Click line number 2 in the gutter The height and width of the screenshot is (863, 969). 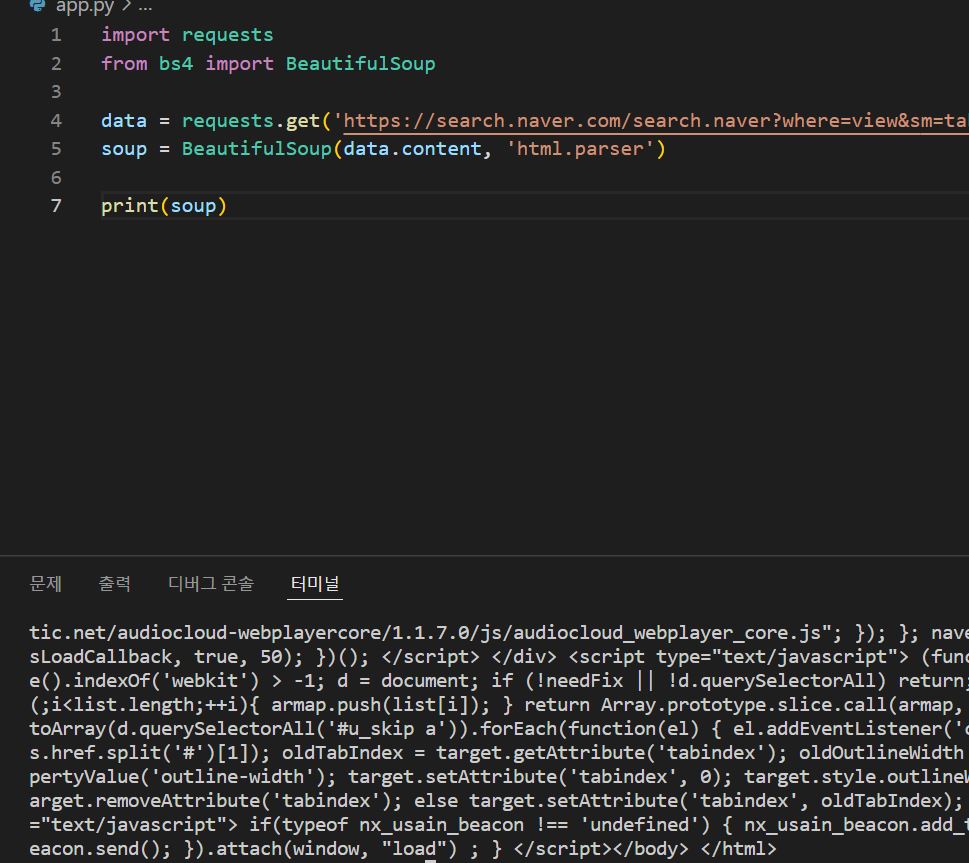56,64
